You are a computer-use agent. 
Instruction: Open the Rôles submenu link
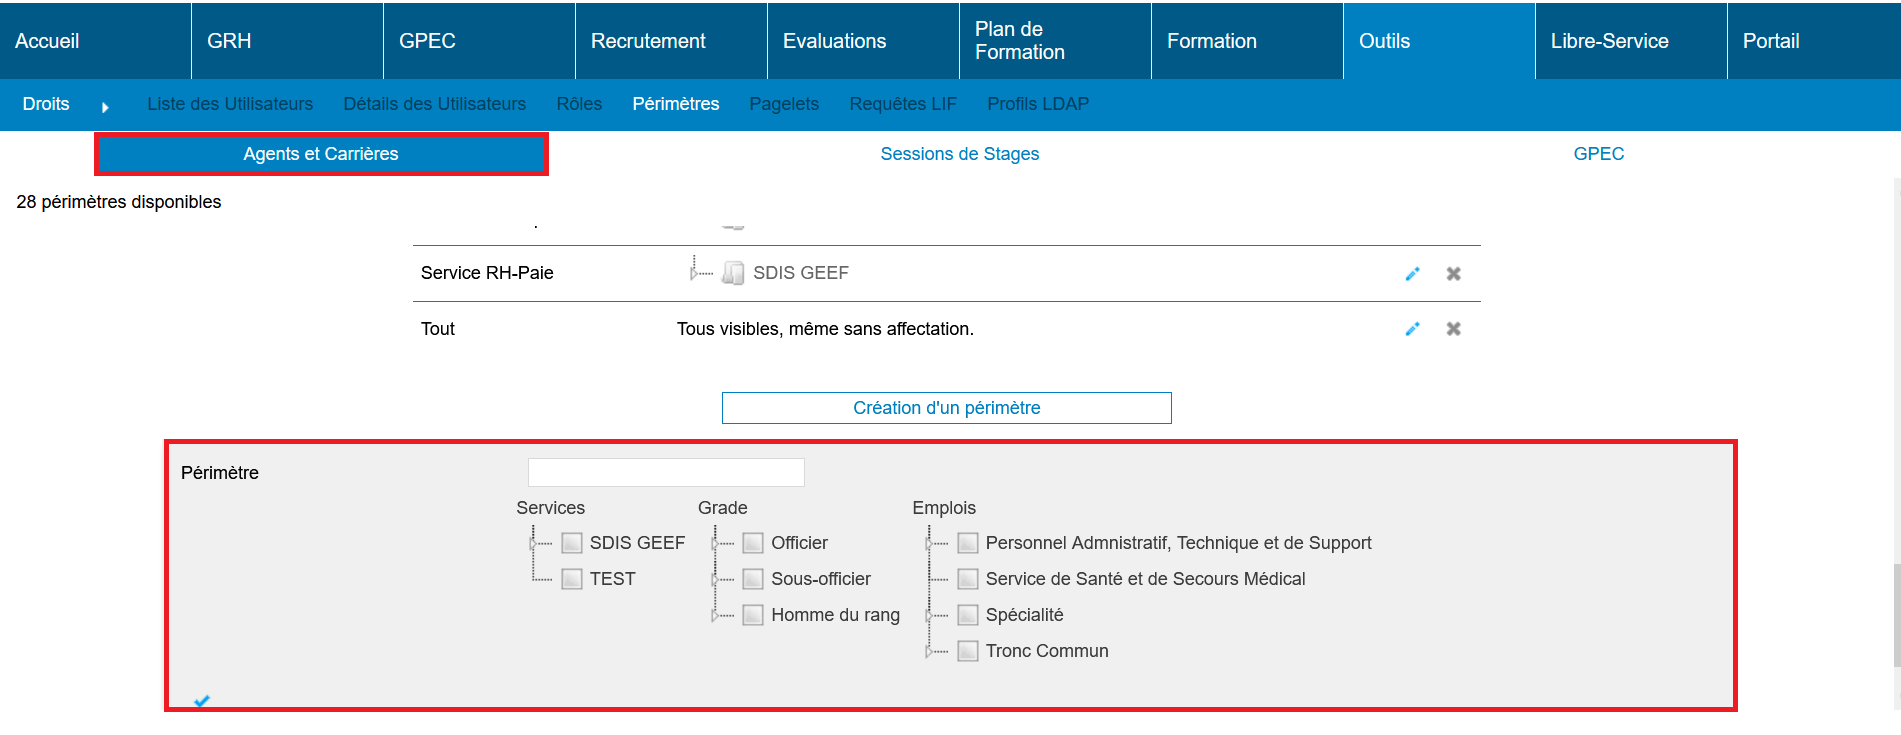point(579,104)
